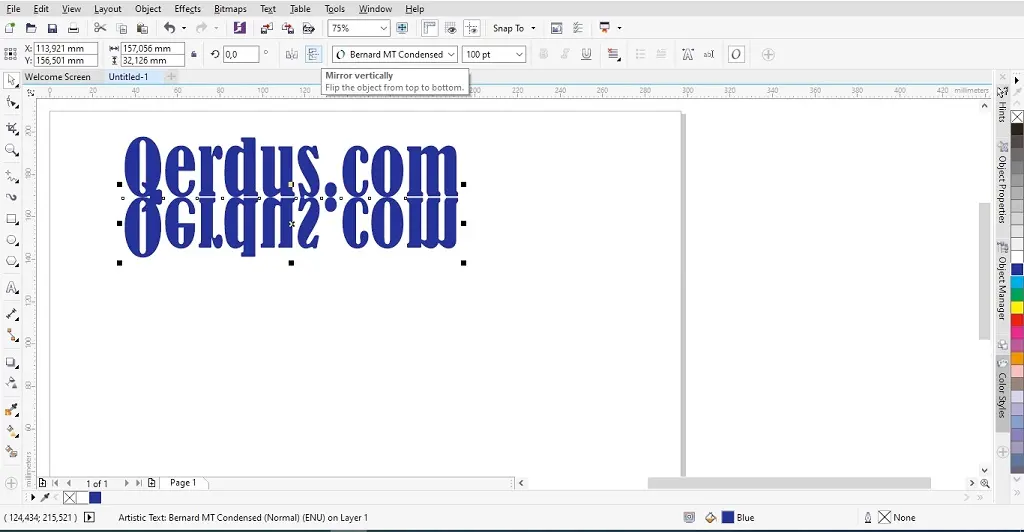Toggle underline formatting
This screenshot has height=532, width=1024.
[586, 54]
